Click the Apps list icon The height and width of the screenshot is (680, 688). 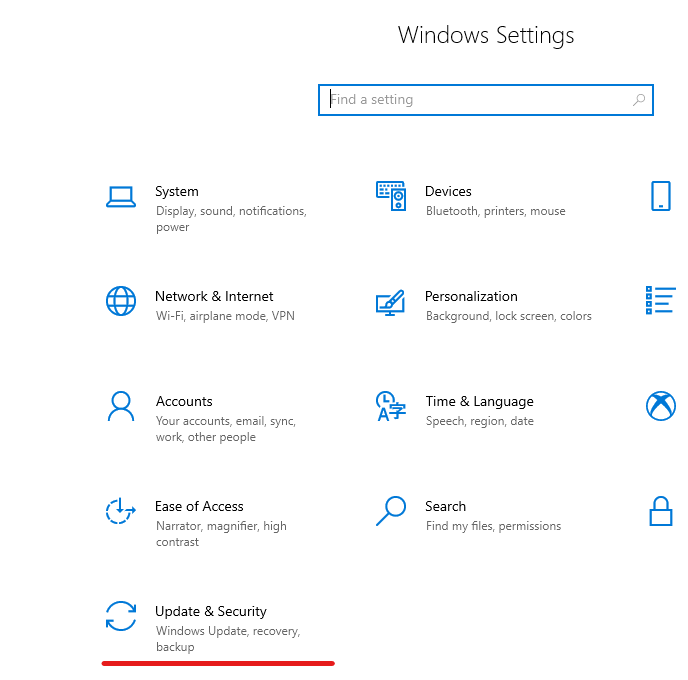pos(660,300)
